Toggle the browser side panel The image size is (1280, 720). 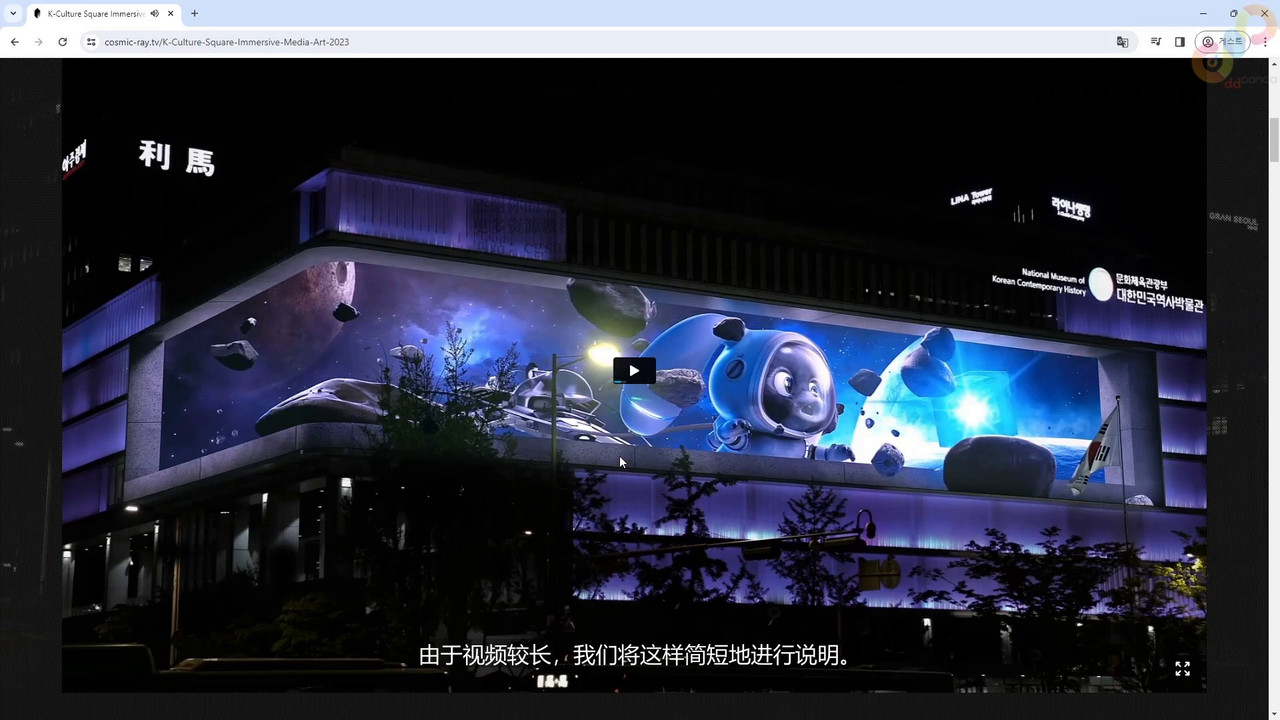[x=1180, y=42]
